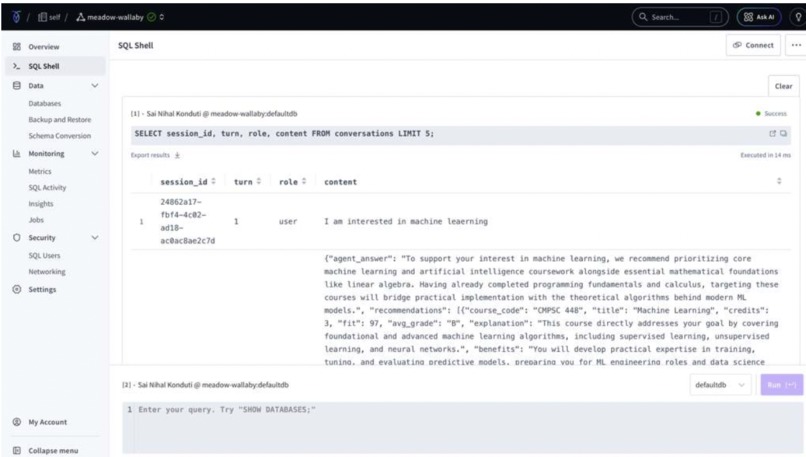
Task: Click the Data database icon
Action: 16,85
